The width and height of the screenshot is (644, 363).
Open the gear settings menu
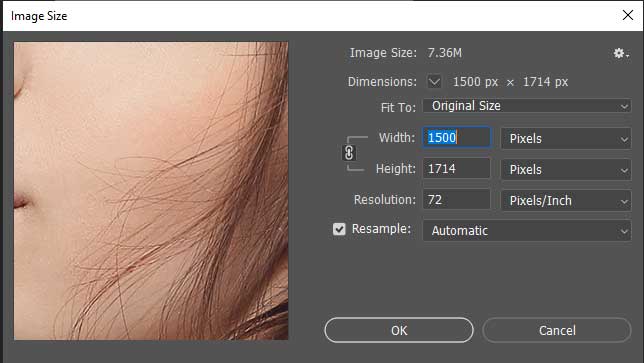coord(621,53)
